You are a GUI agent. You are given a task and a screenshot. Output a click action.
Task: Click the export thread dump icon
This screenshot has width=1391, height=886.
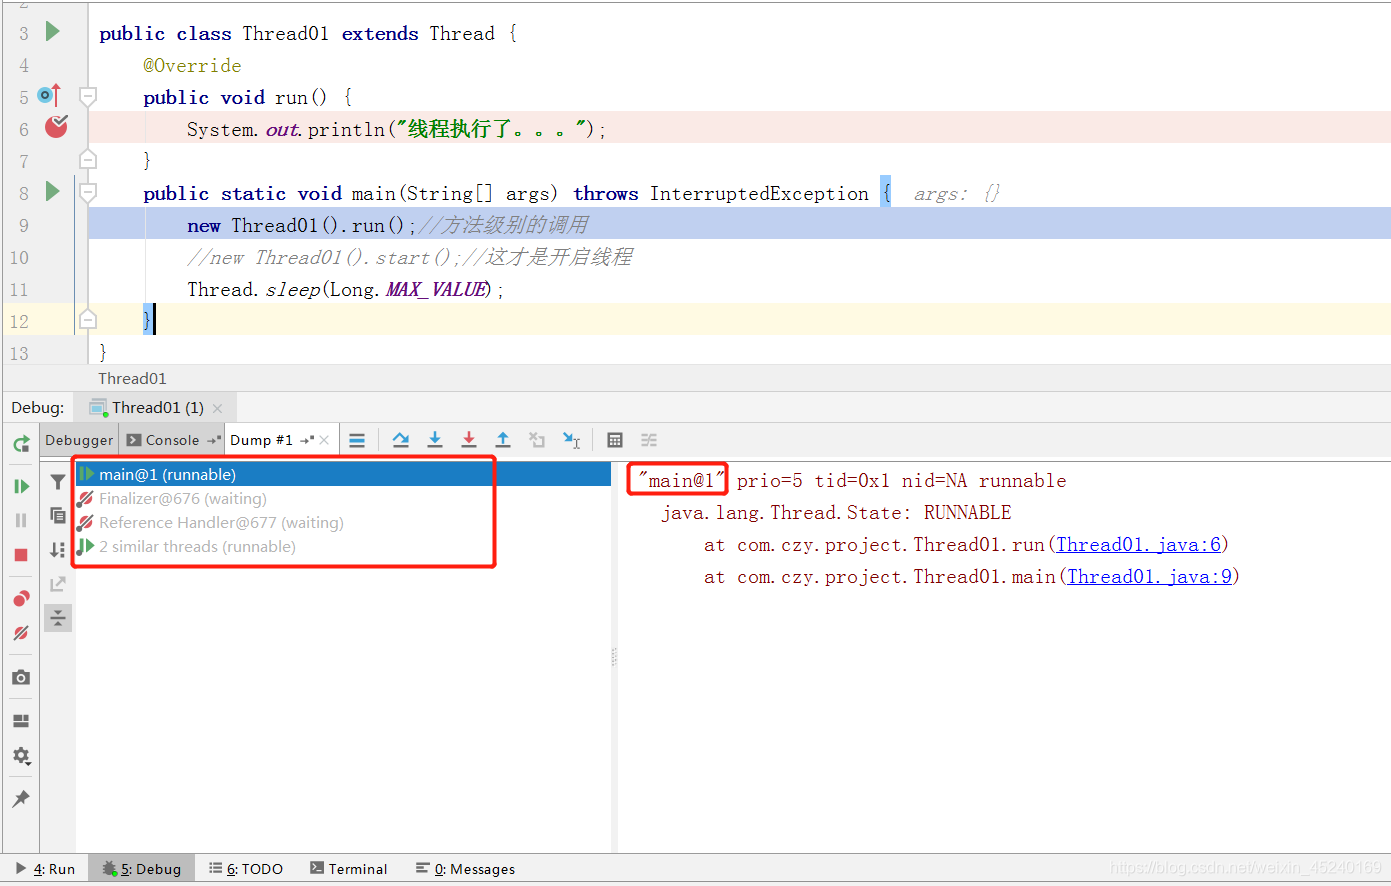[58, 584]
